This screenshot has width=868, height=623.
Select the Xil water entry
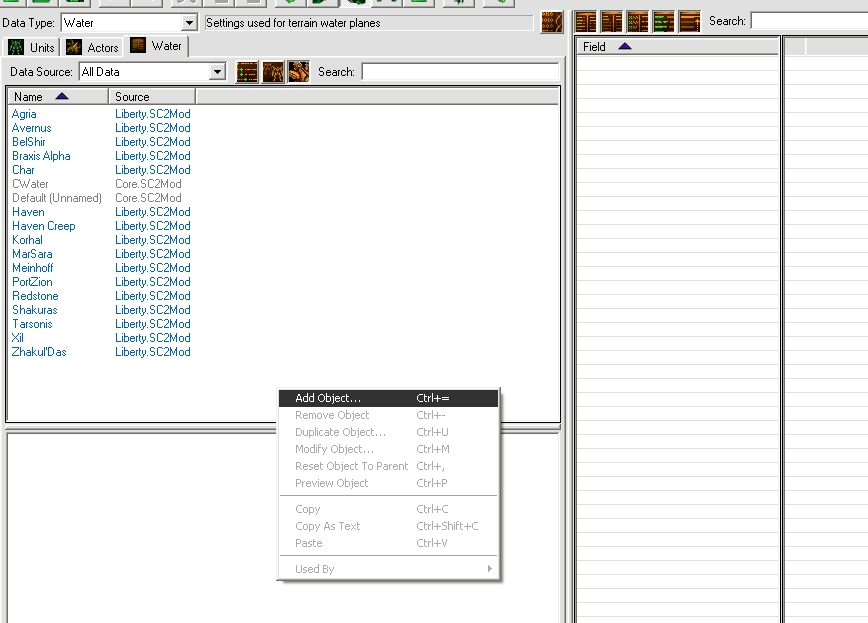18,338
